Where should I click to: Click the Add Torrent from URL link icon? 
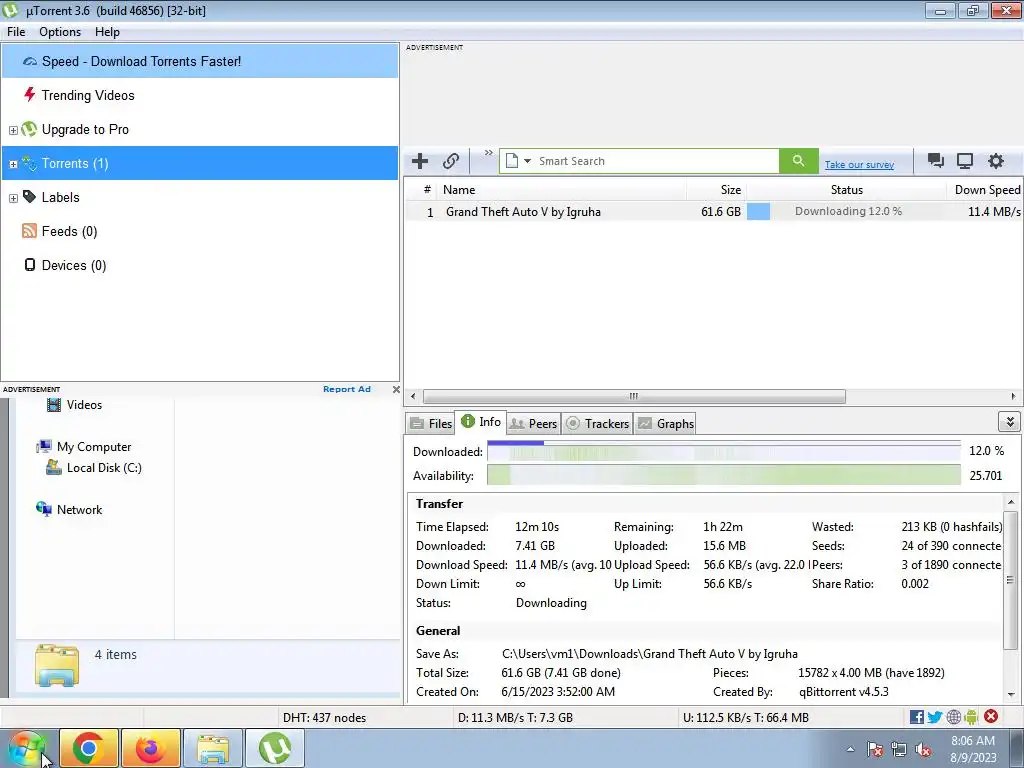pos(451,161)
